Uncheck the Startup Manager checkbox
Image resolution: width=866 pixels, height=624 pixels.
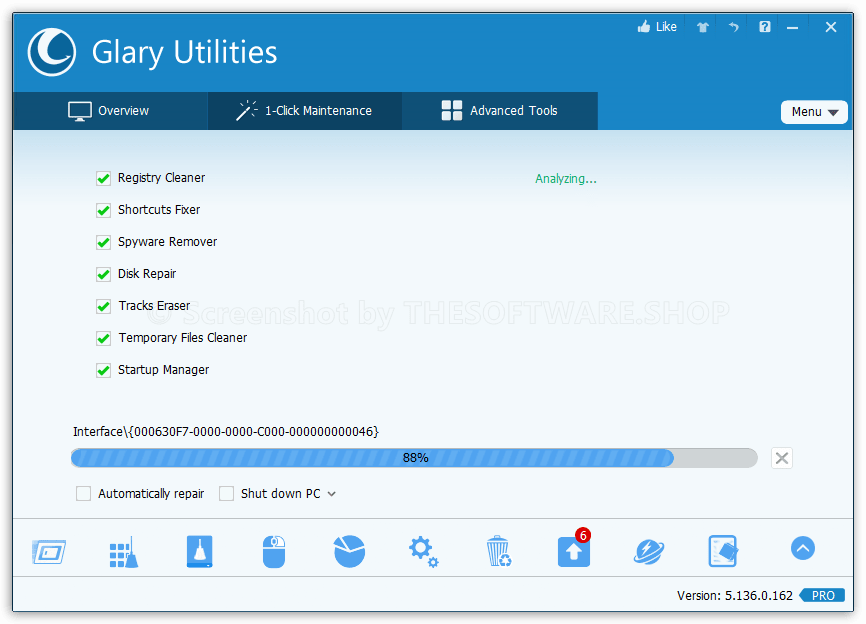[x=103, y=371]
